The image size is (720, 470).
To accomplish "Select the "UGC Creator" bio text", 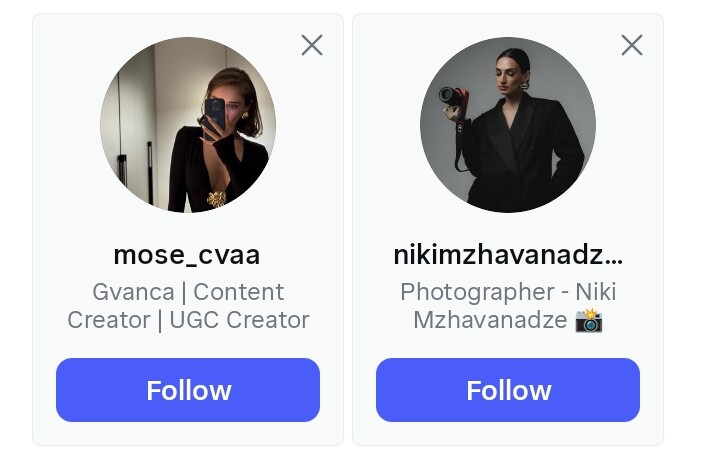I will (239, 320).
